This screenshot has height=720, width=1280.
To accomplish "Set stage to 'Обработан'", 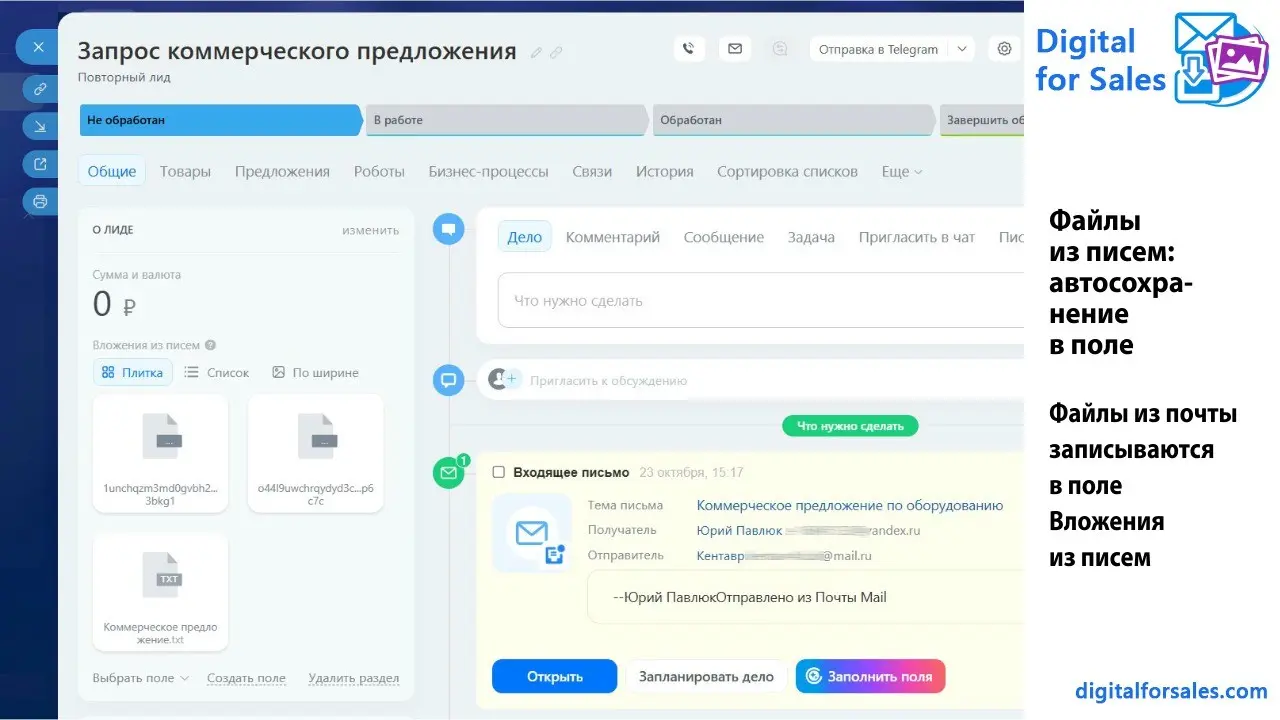I will click(x=794, y=120).
